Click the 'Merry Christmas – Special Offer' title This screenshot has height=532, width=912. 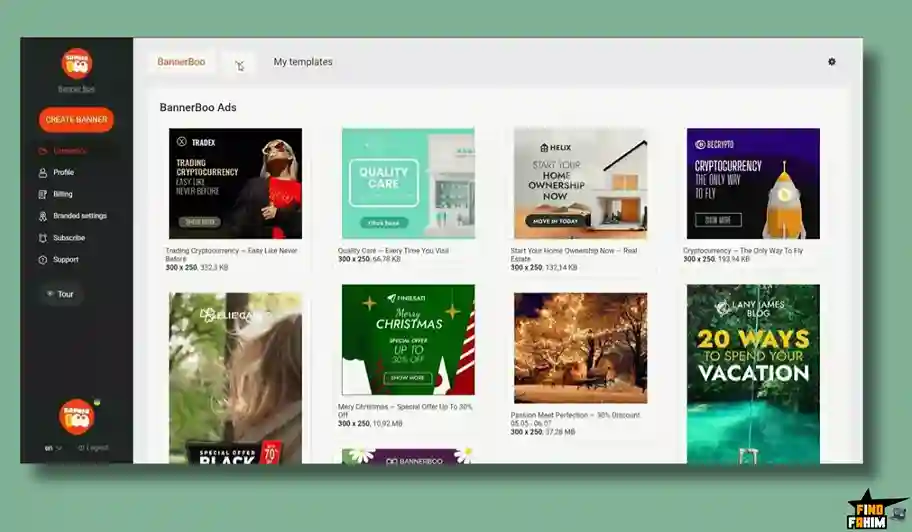pyautogui.click(x=405, y=411)
